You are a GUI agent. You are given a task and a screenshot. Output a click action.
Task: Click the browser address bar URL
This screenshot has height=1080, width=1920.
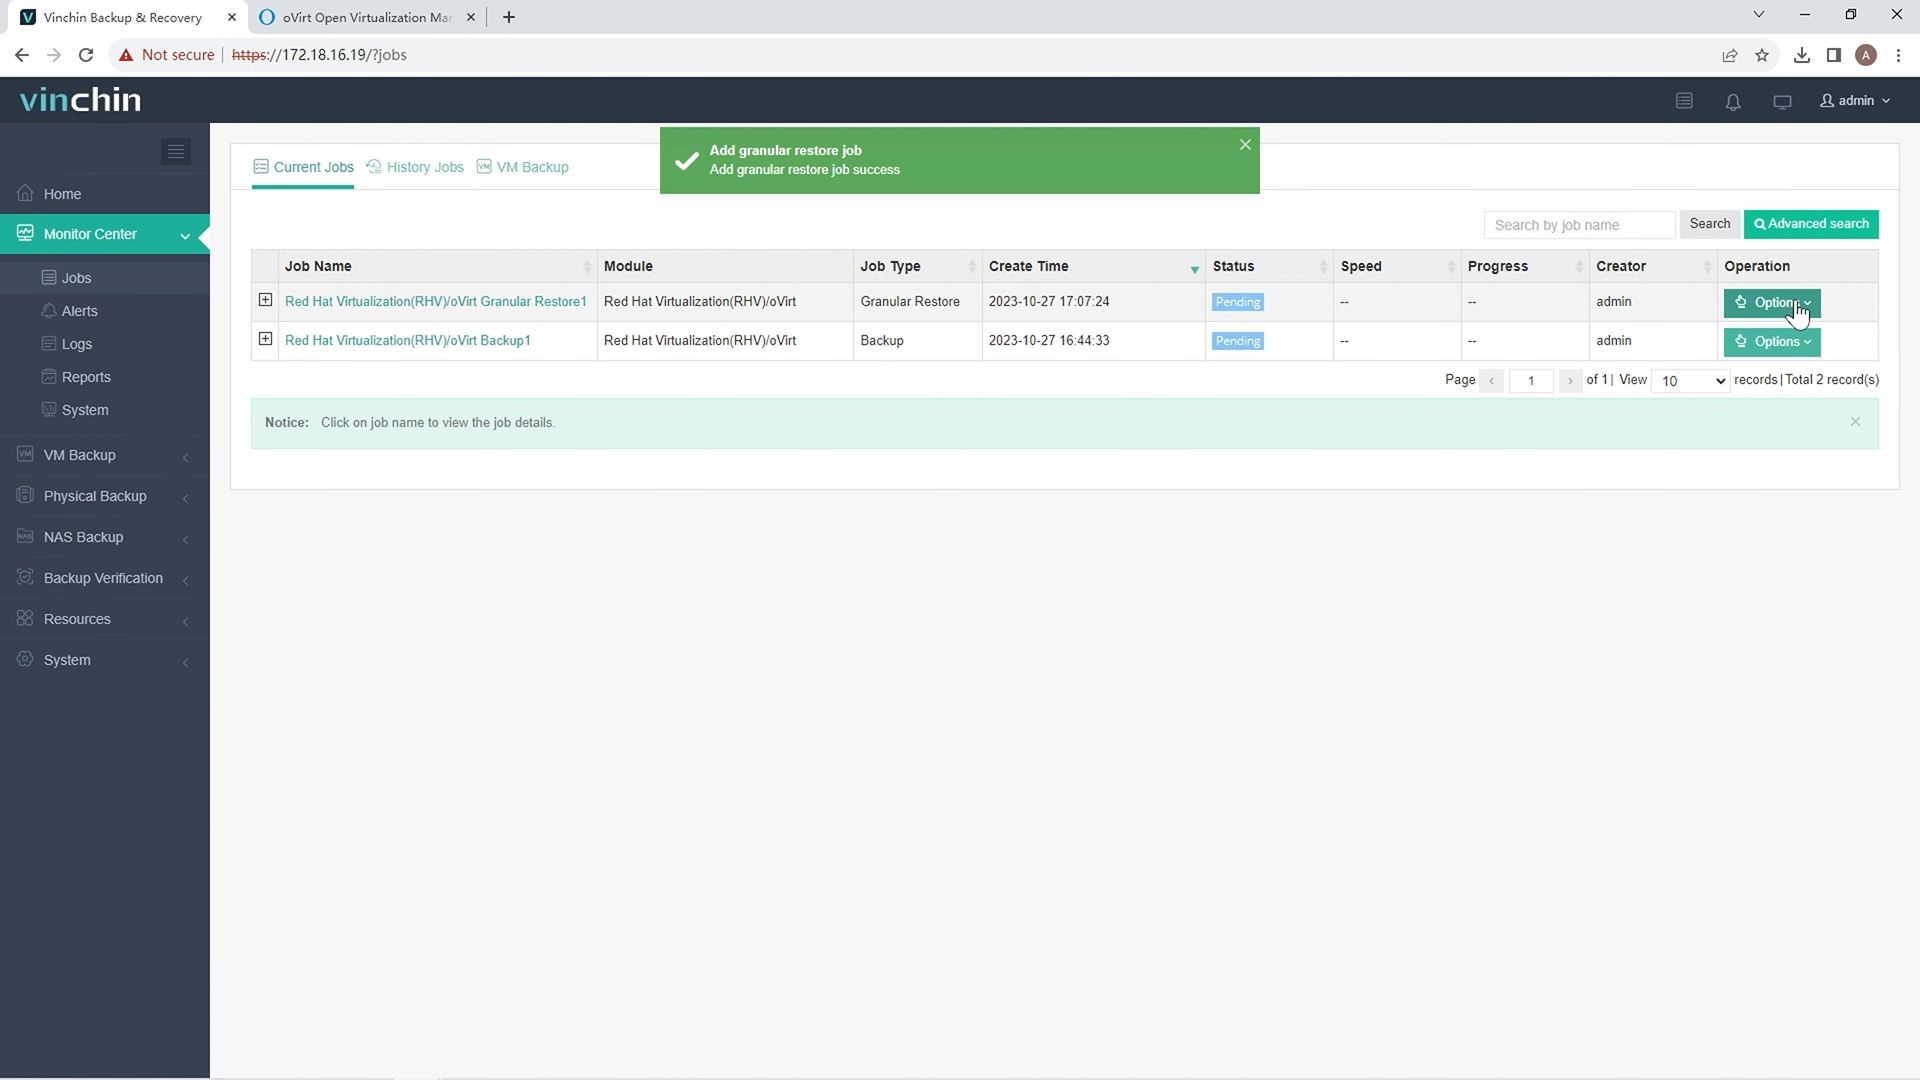click(319, 55)
